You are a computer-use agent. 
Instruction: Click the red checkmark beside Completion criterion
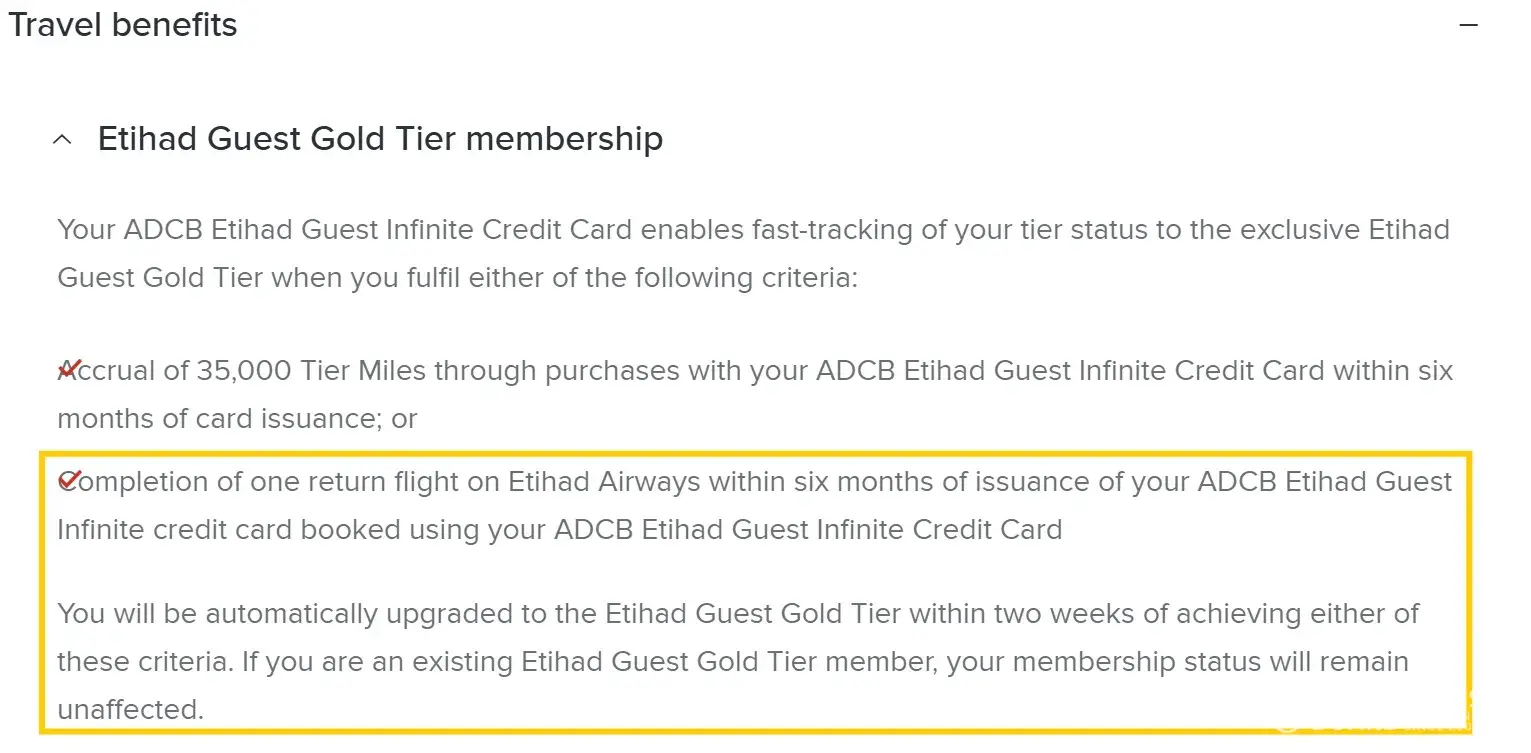tap(68, 481)
